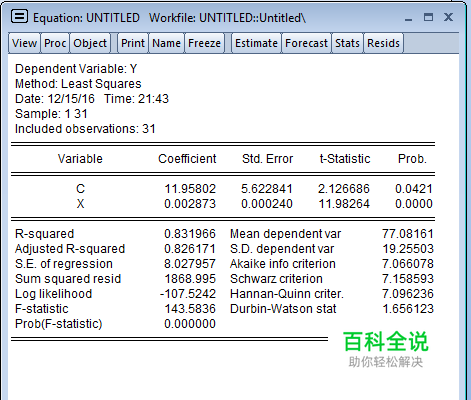The width and height of the screenshot is (471, 400).
Task: Click the Estimate button
Action: pos(256,43)
